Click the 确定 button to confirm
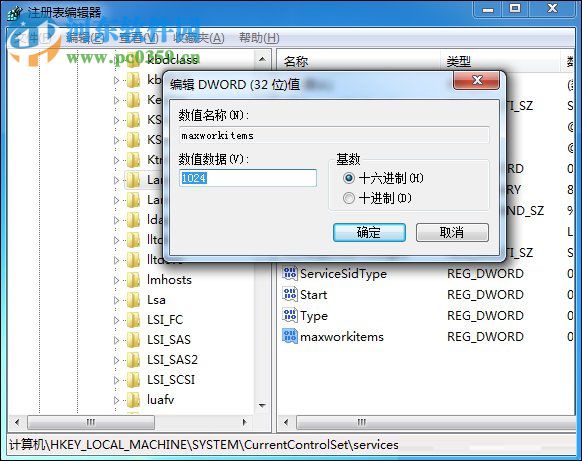This screenshot has width=582, height=461. coord(369,233)
